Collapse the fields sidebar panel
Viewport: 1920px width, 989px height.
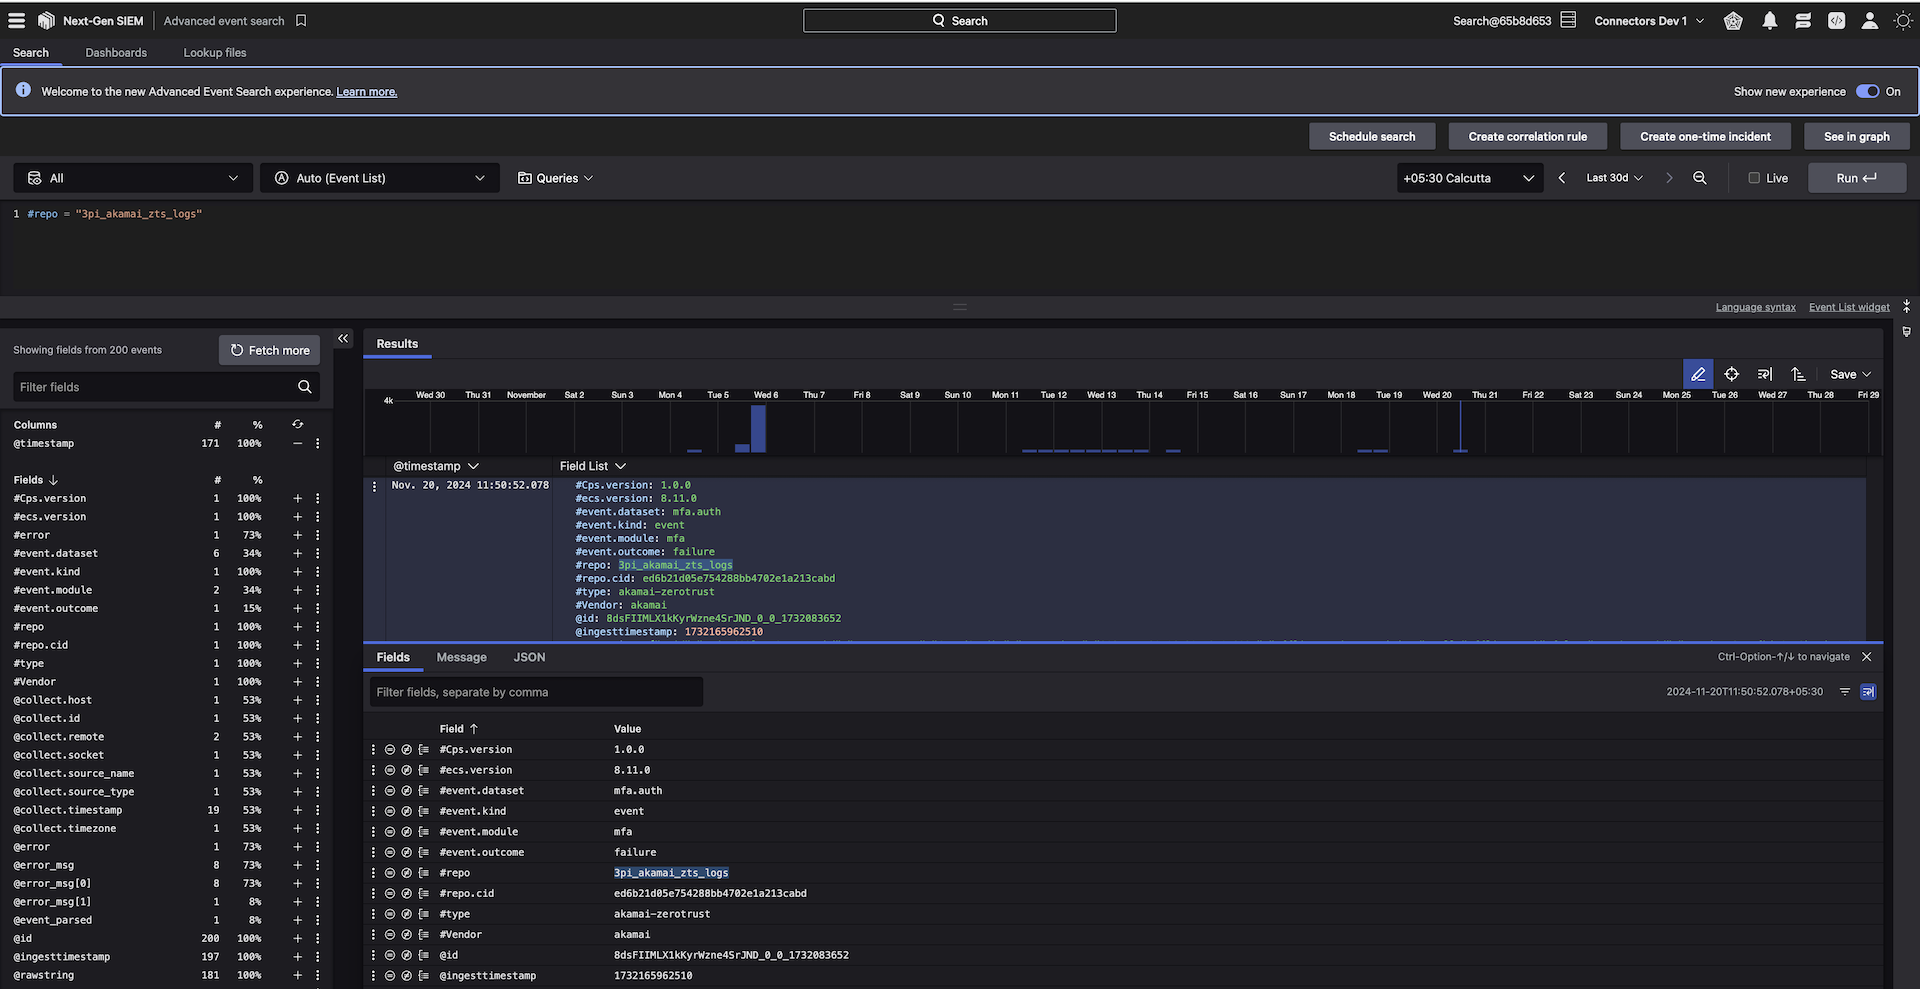pyautogui.click(x=343, y=339)
